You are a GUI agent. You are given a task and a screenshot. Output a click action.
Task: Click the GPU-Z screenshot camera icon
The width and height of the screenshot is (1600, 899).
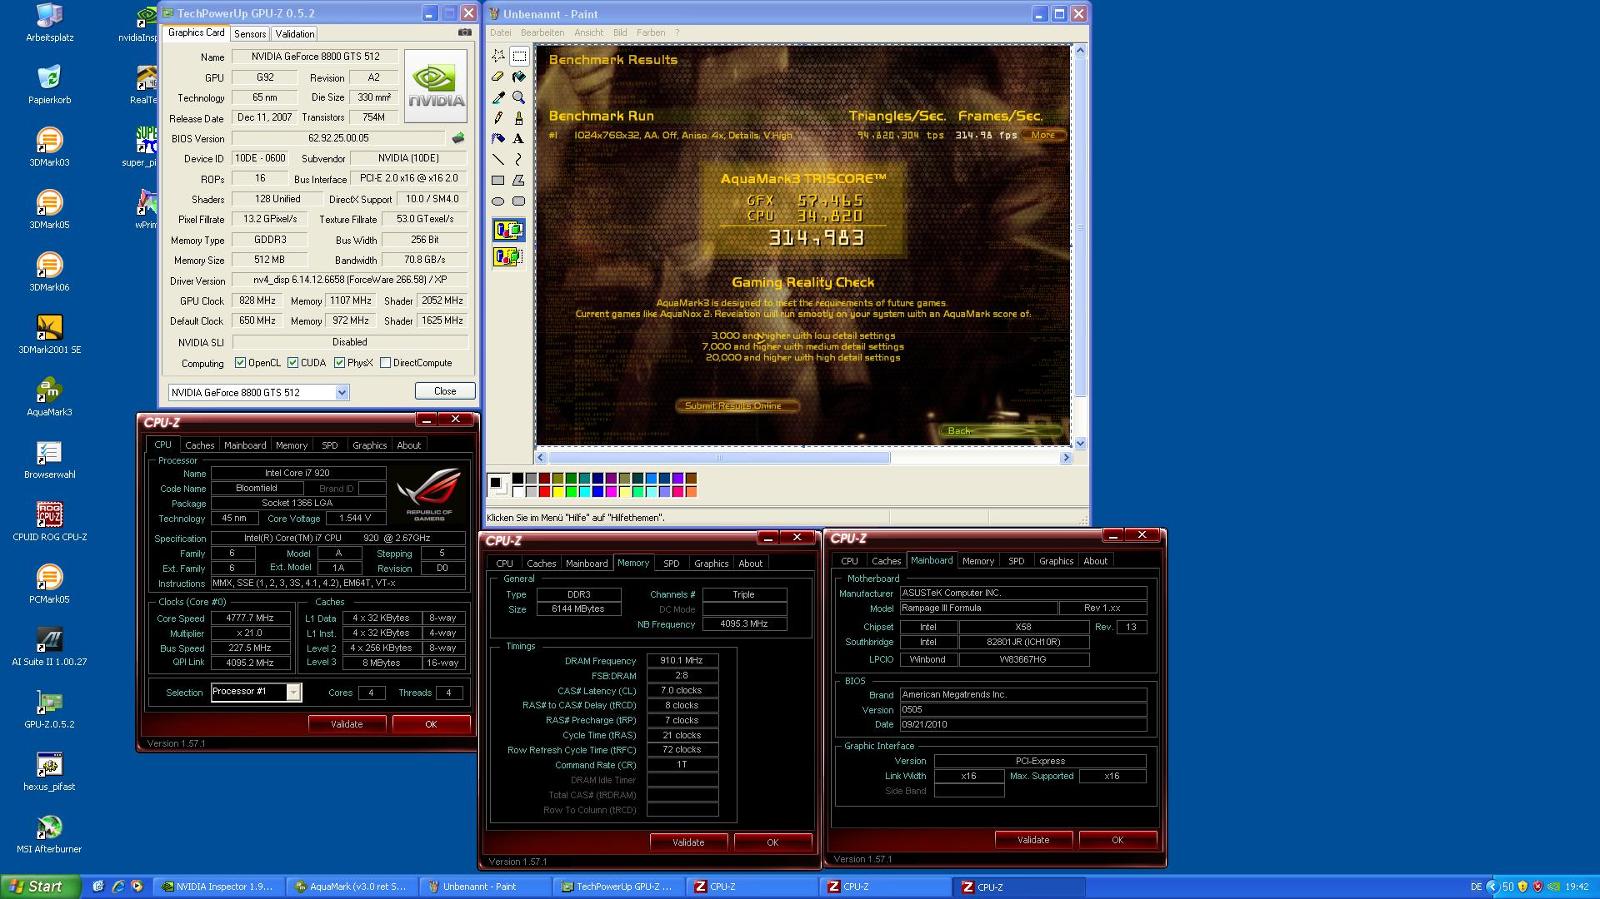[464, 32]
